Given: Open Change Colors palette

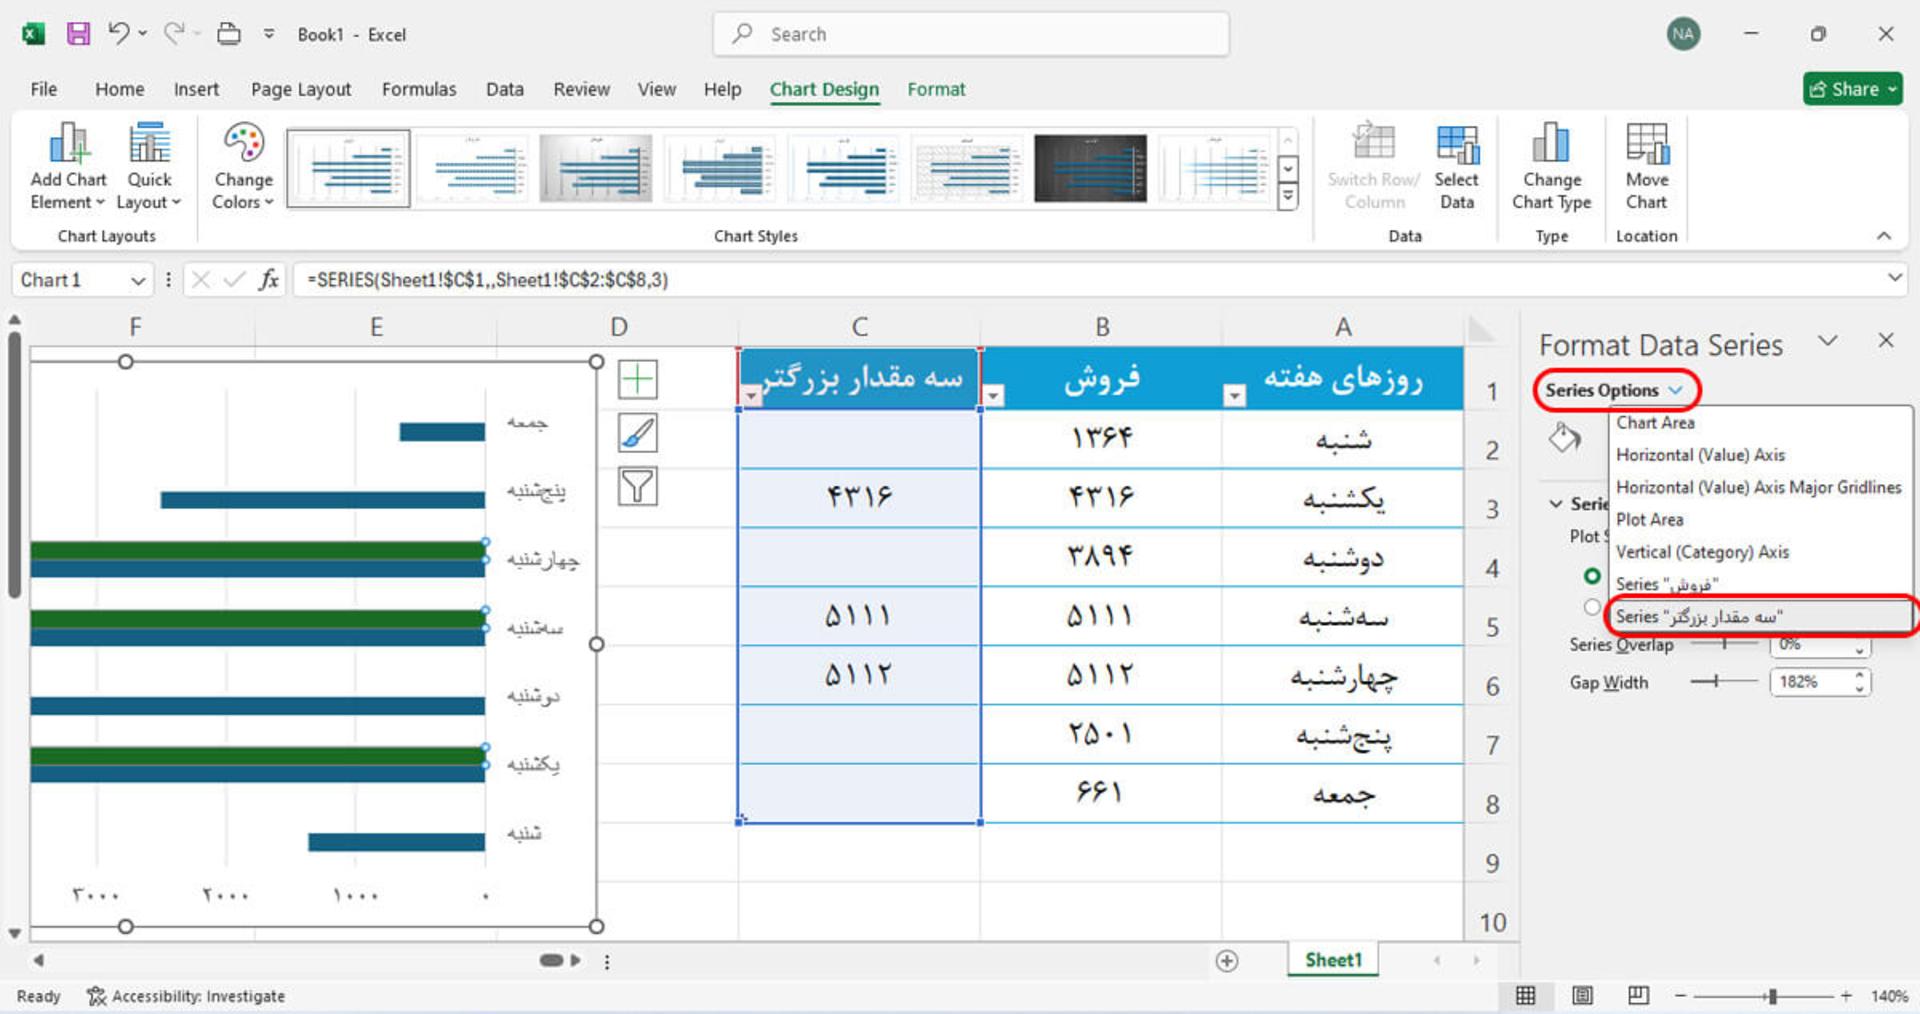Looking at the screenshot, I should (243, 167).
